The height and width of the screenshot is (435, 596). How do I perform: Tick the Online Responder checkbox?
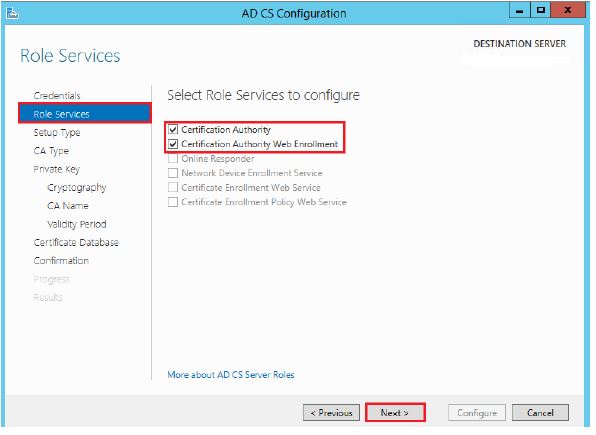pyautogui.click(x=173, y=159)
